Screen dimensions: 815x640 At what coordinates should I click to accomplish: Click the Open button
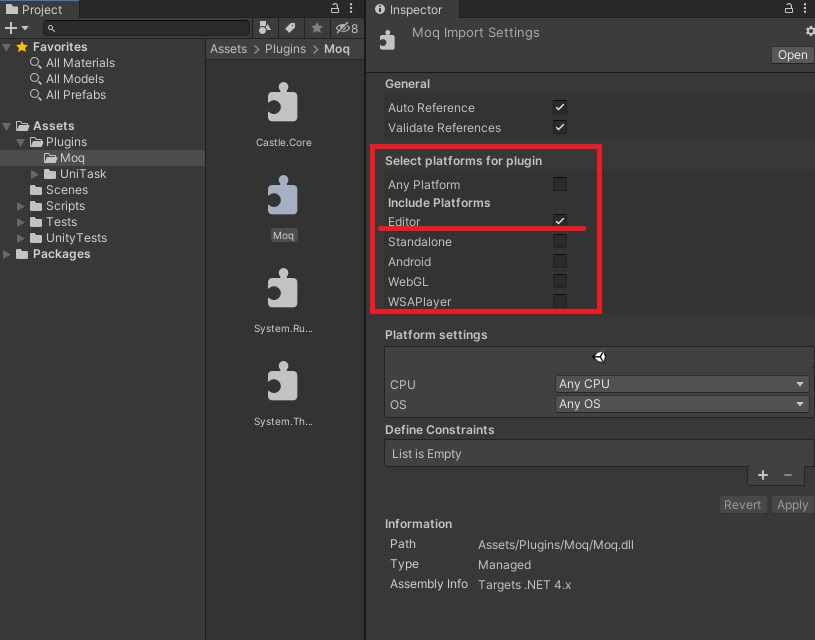(x=792, y=55)
